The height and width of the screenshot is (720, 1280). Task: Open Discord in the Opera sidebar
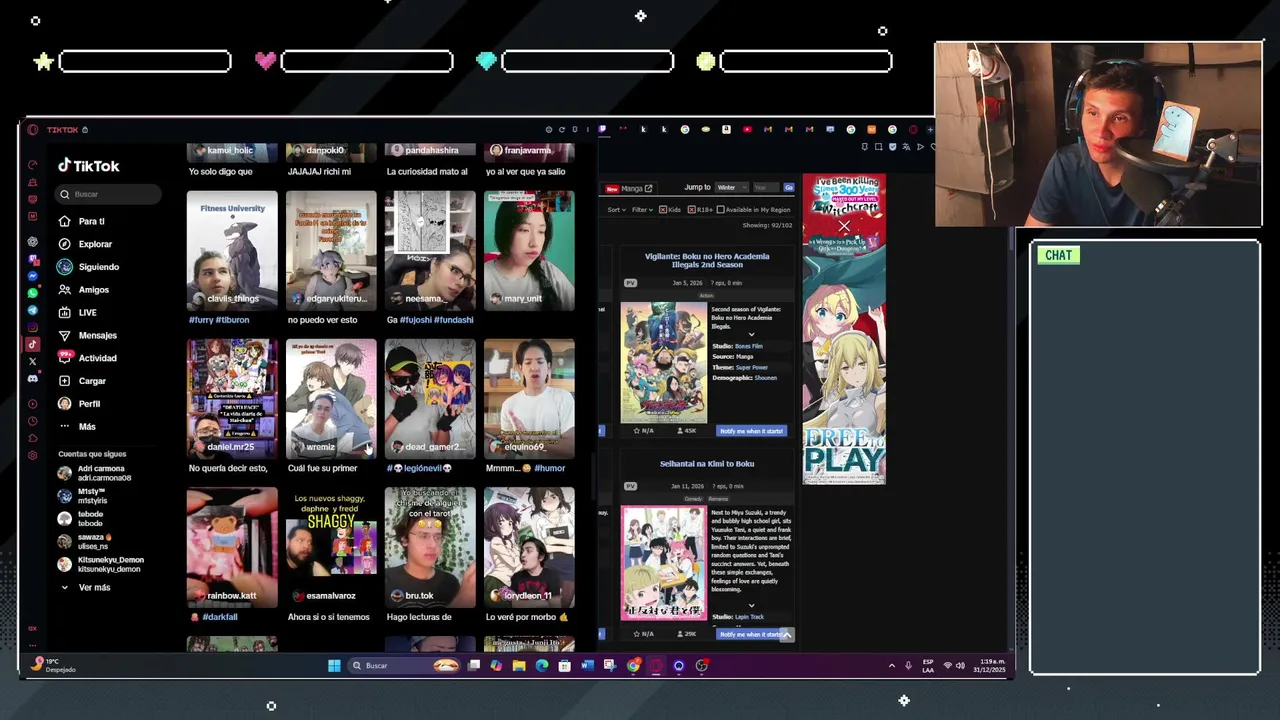pyautogui.click(x=32, y=378)
